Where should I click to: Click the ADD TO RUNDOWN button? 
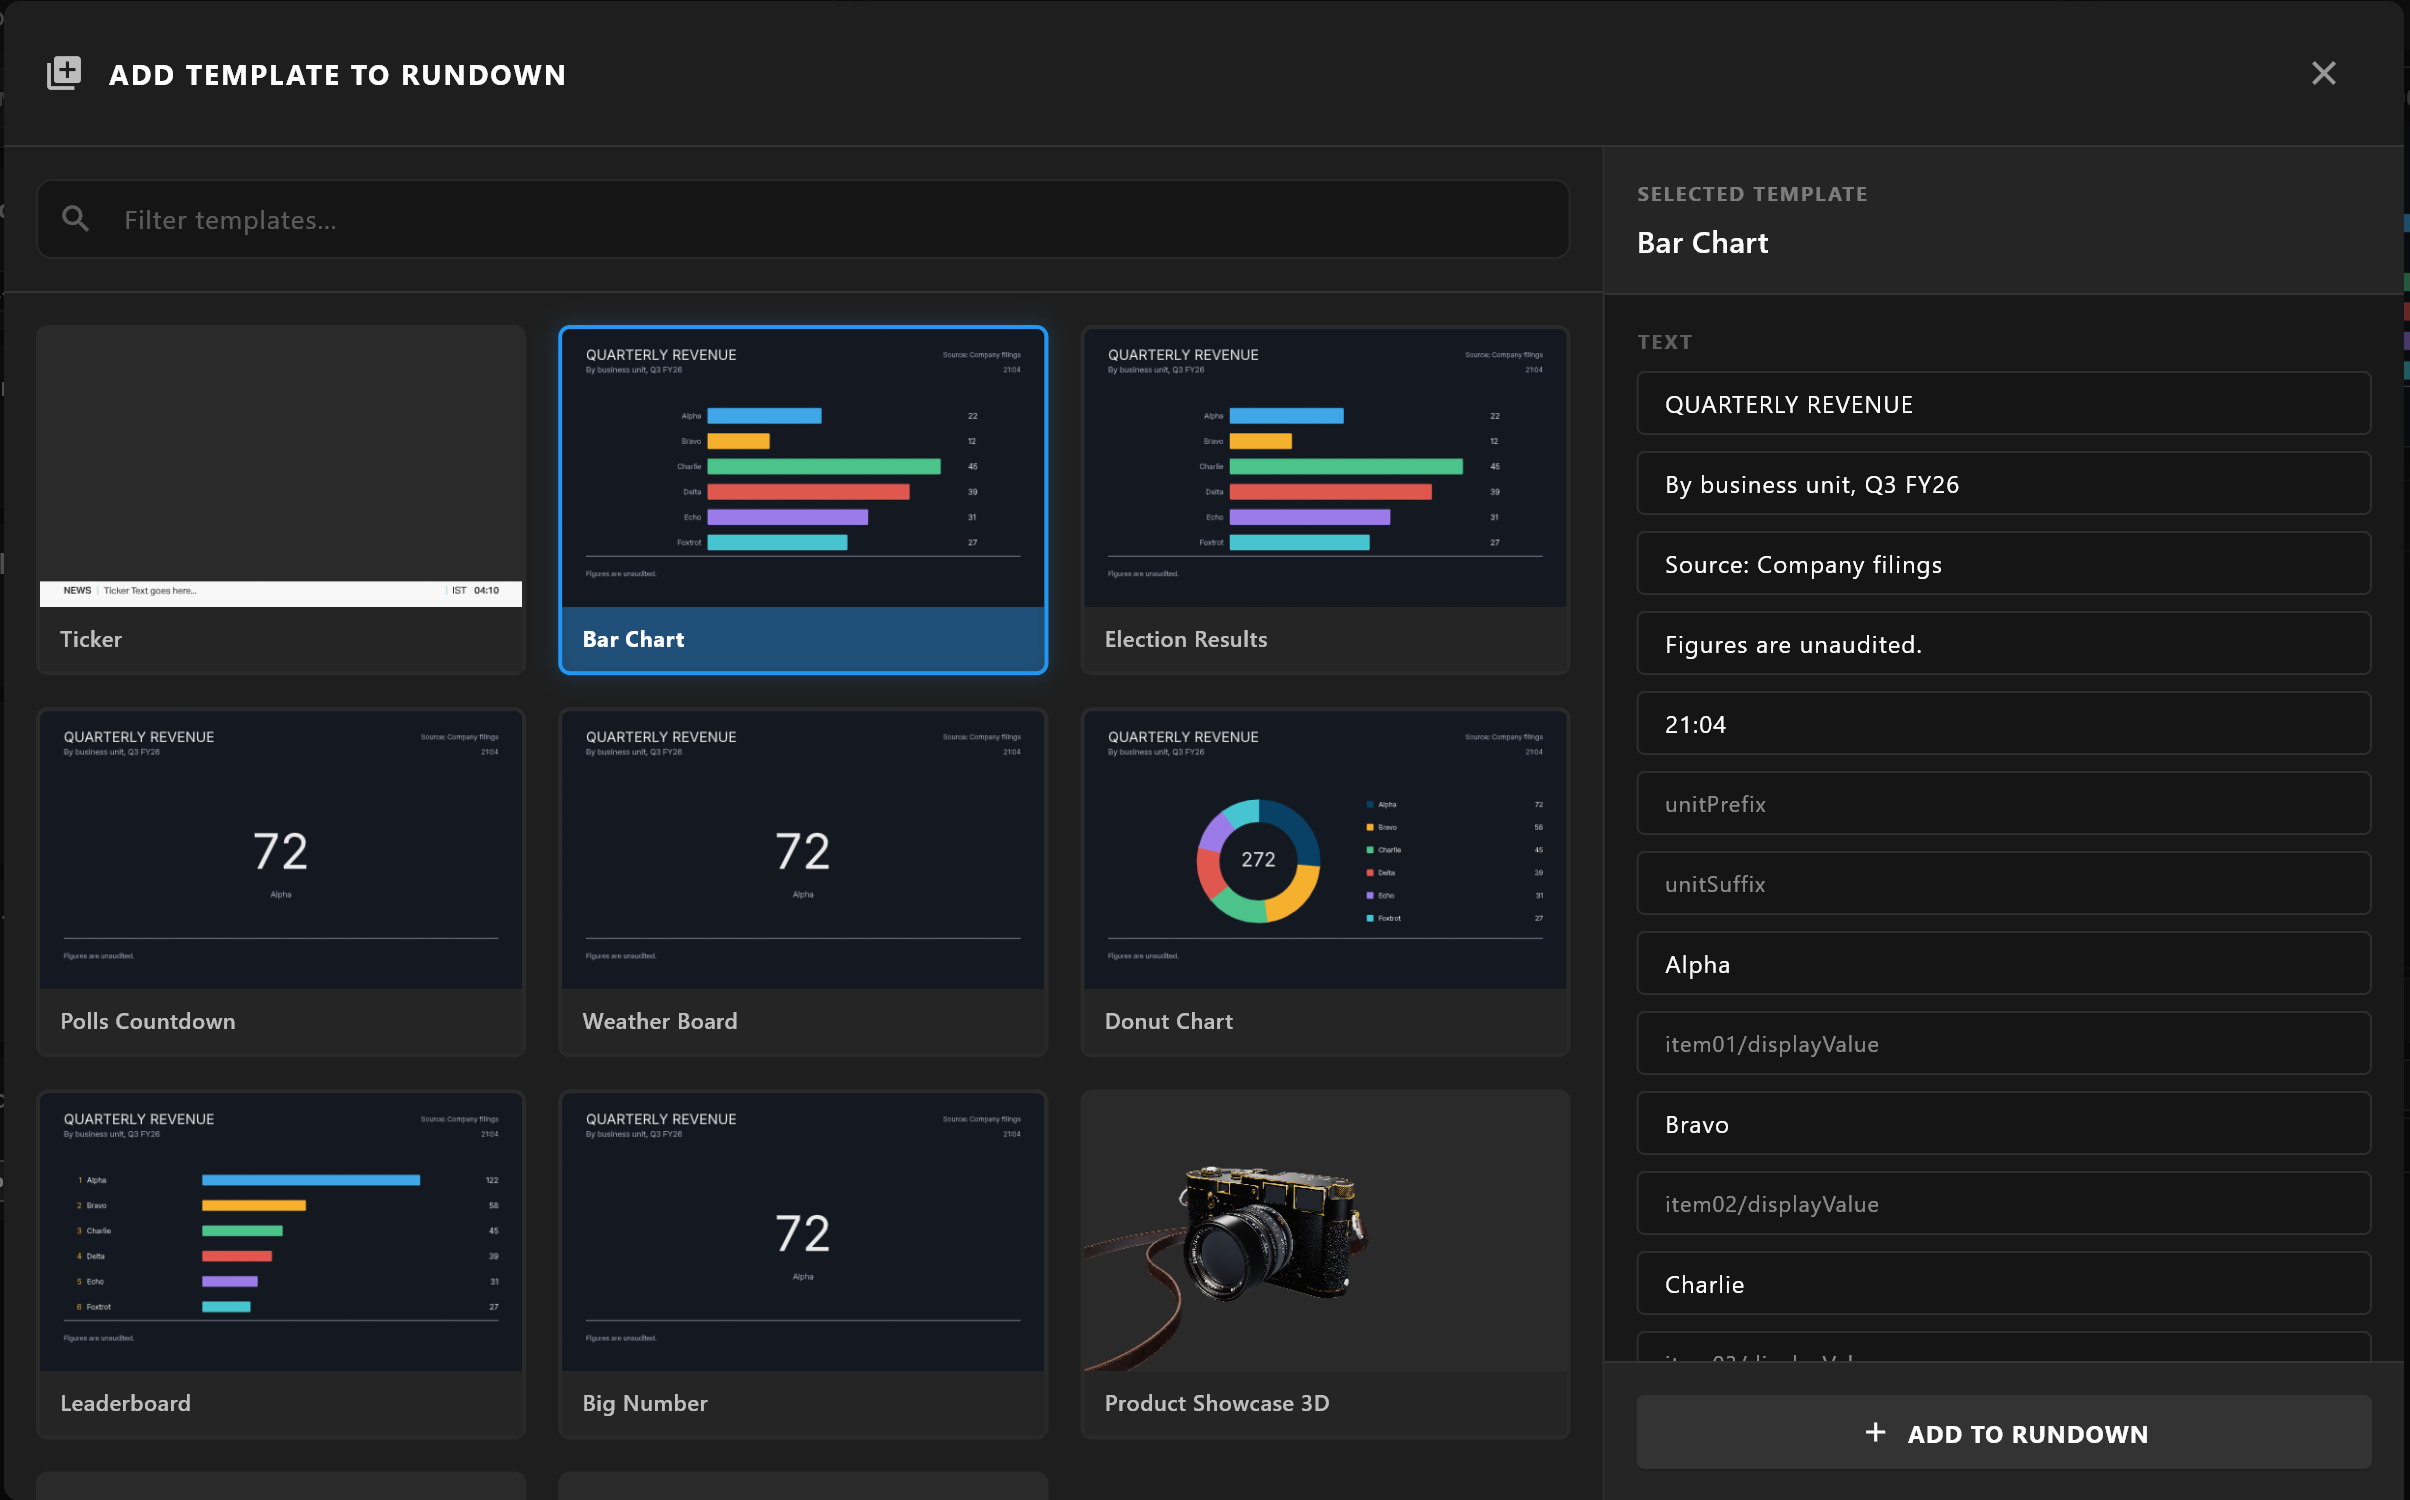pyautogui.click(x=2004, y=1433)
